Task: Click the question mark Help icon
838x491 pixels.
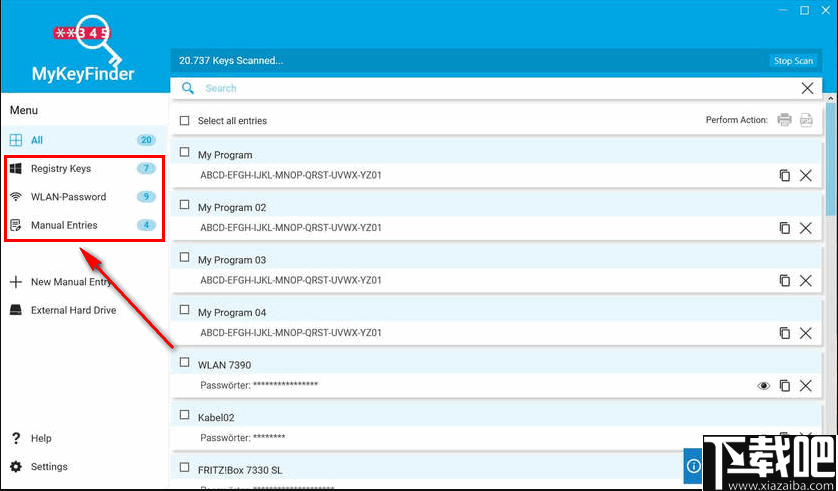Action: point(16,438)
